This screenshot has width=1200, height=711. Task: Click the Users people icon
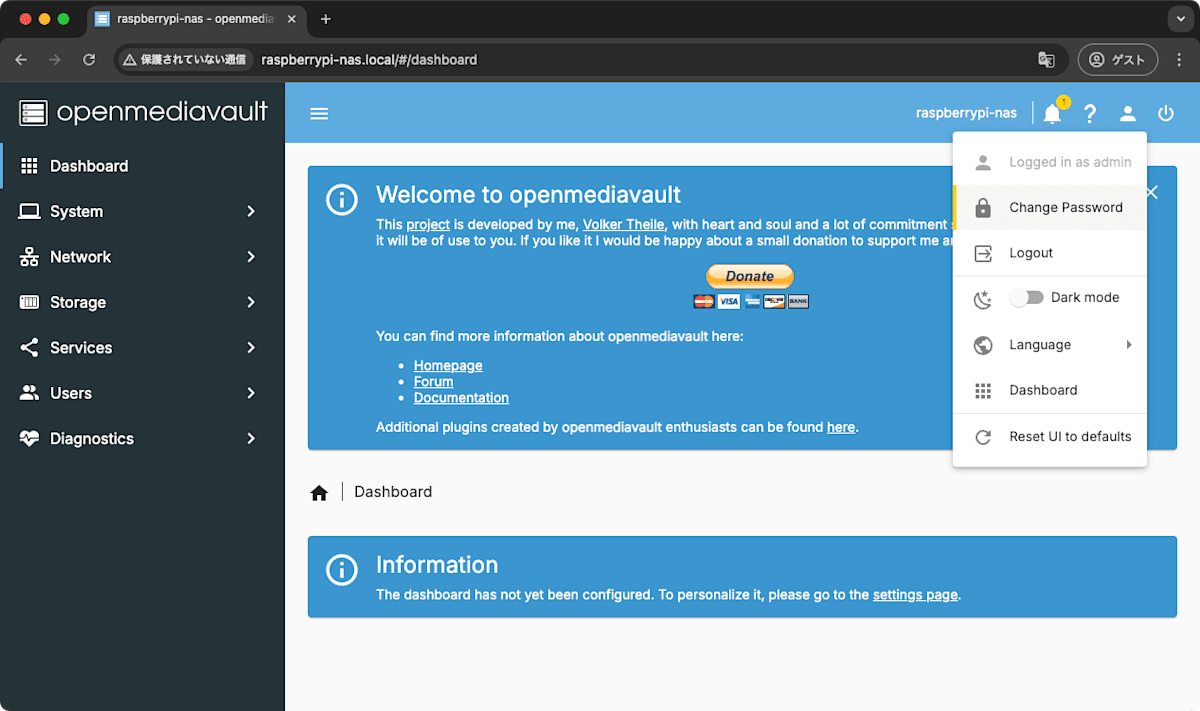coord(29,393)
